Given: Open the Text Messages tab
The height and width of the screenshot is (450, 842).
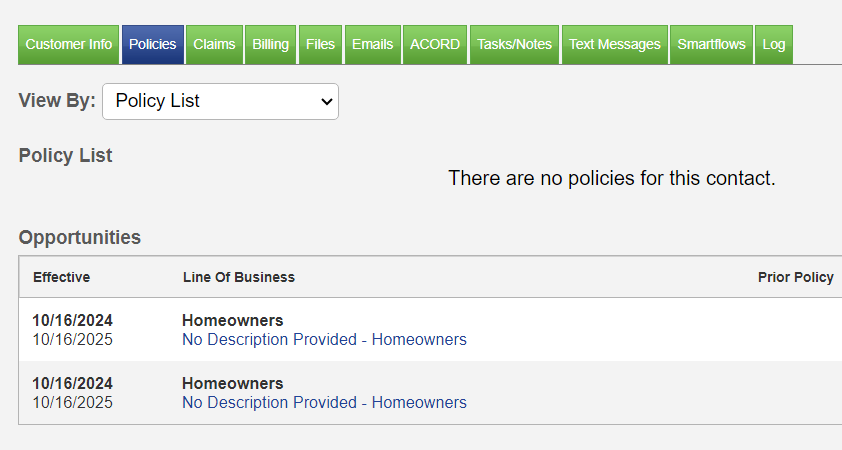Looking at the screenshot, I should 614,45.
